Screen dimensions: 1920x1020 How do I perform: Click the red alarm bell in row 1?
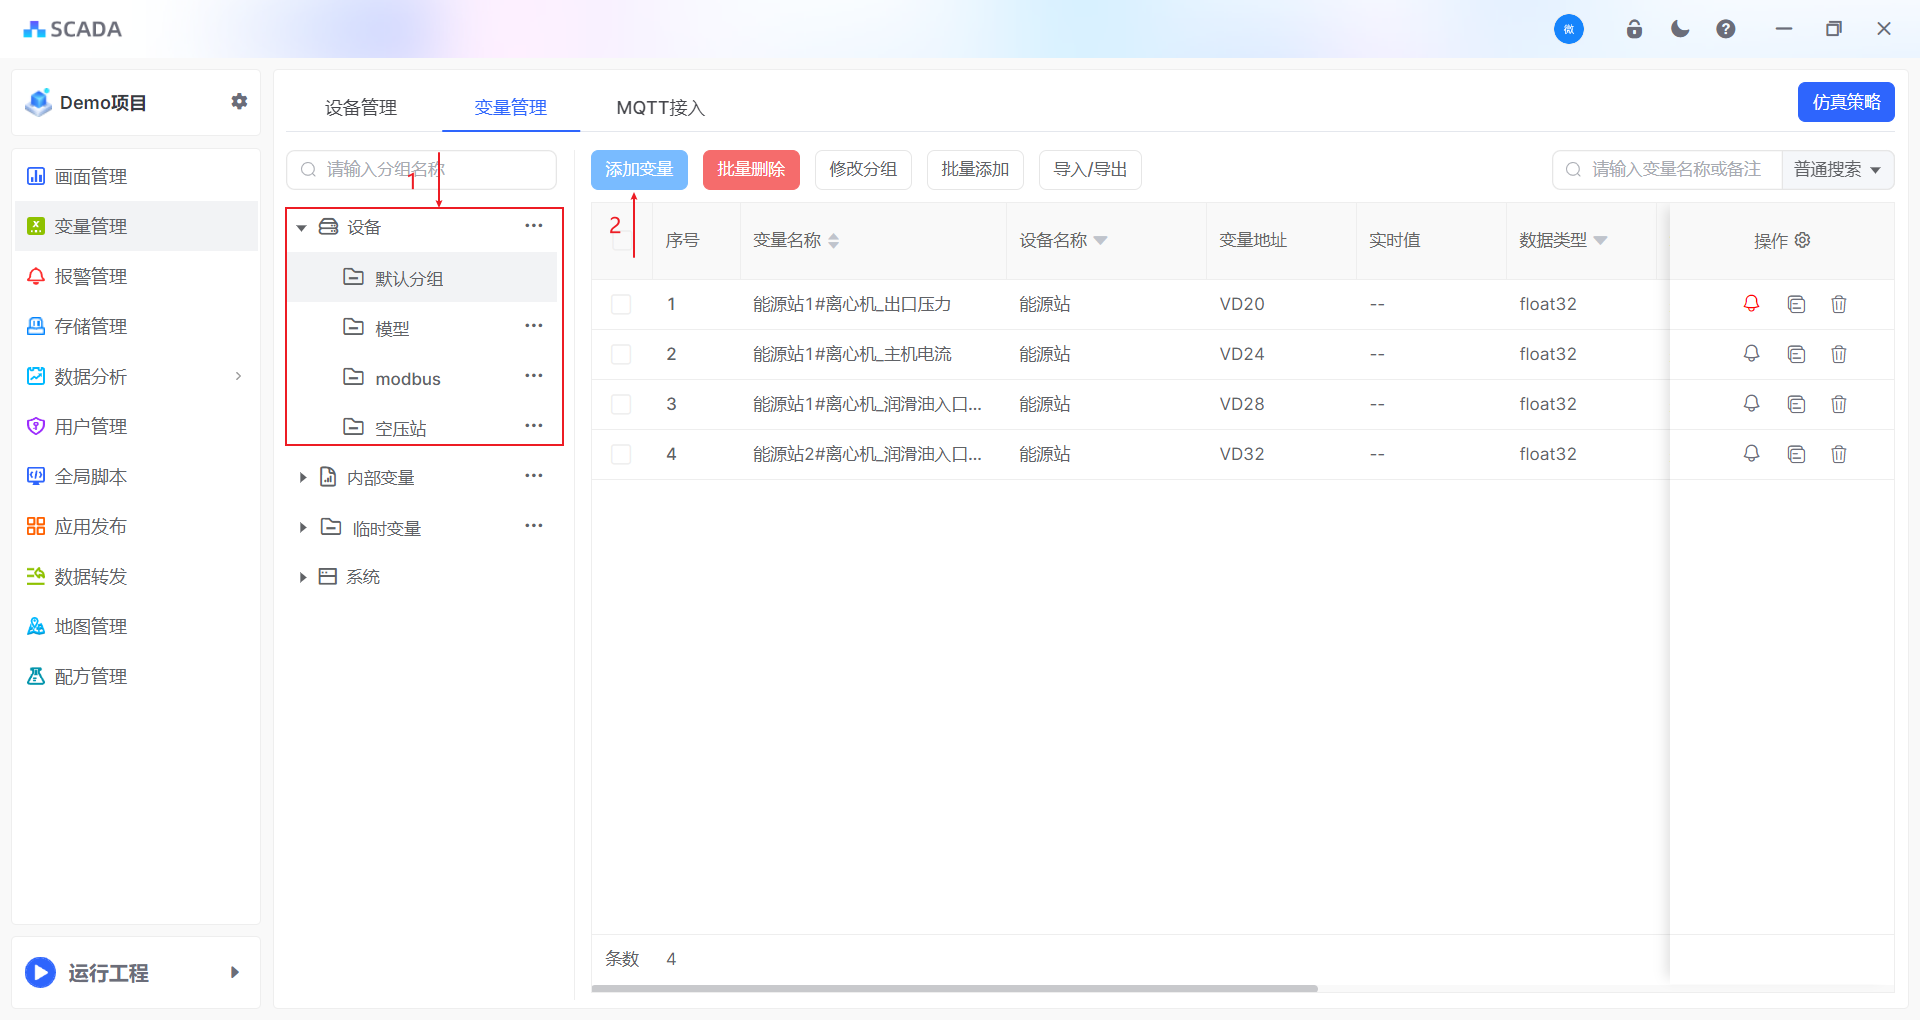(x=1751, y=303)
